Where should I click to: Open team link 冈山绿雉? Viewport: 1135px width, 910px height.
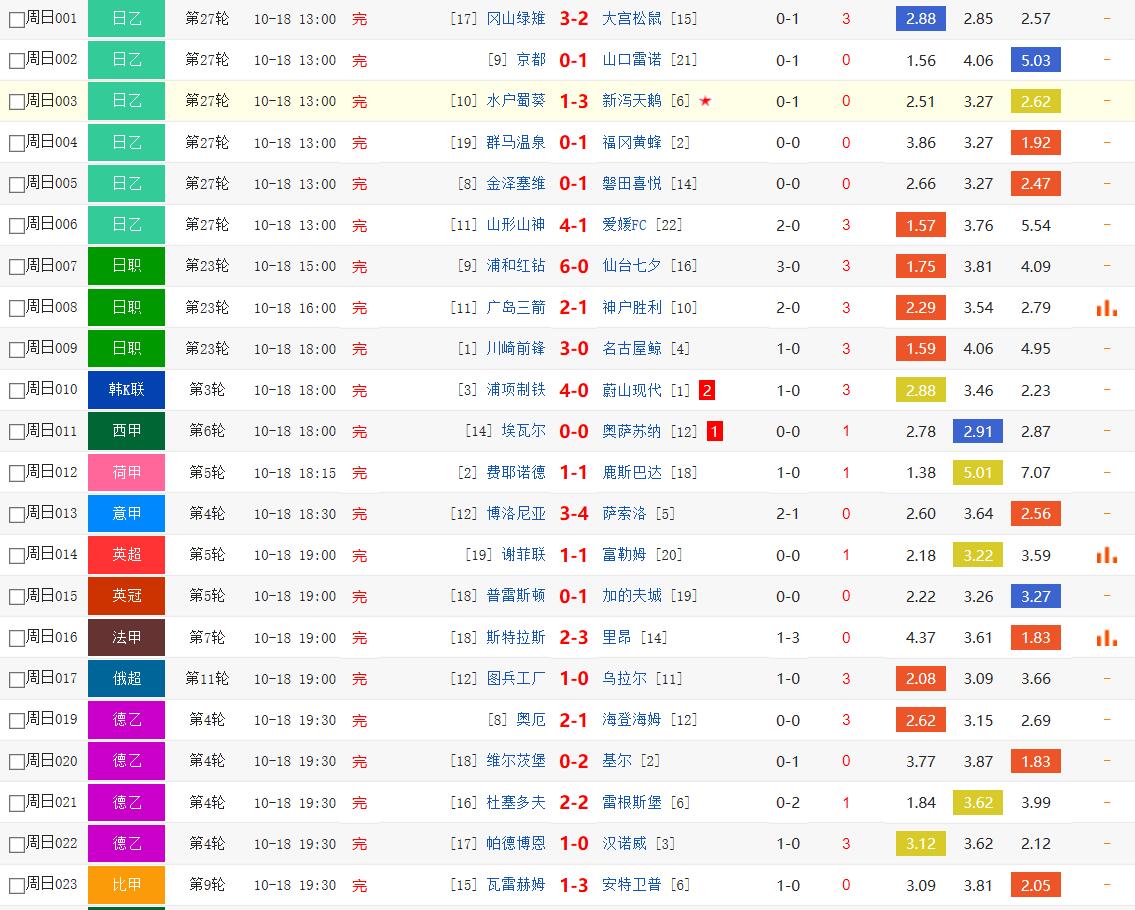(515, 18)
